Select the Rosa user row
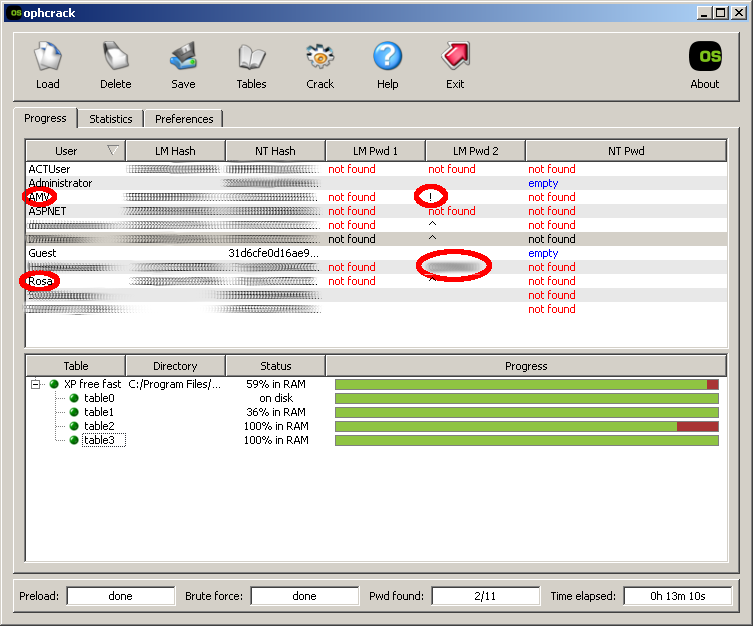This screenshot has width=753, height=626. click(x=376, y=281)
